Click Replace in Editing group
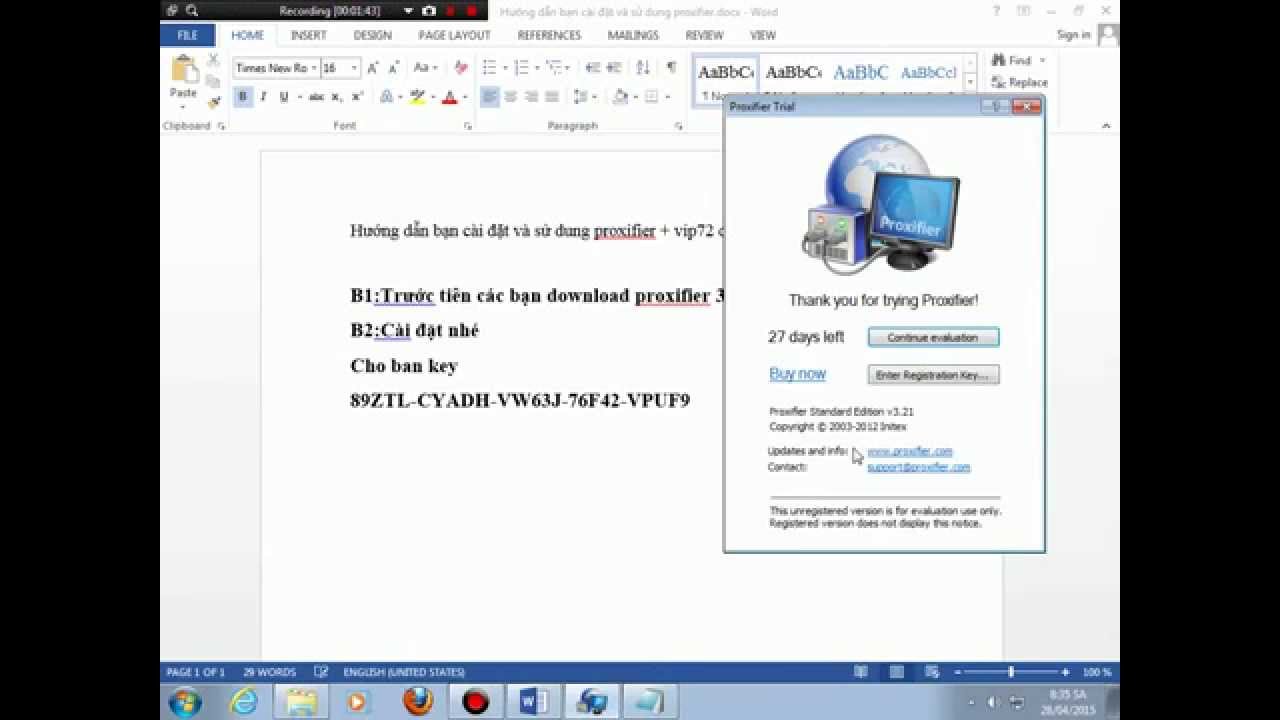 point(1020,82)
